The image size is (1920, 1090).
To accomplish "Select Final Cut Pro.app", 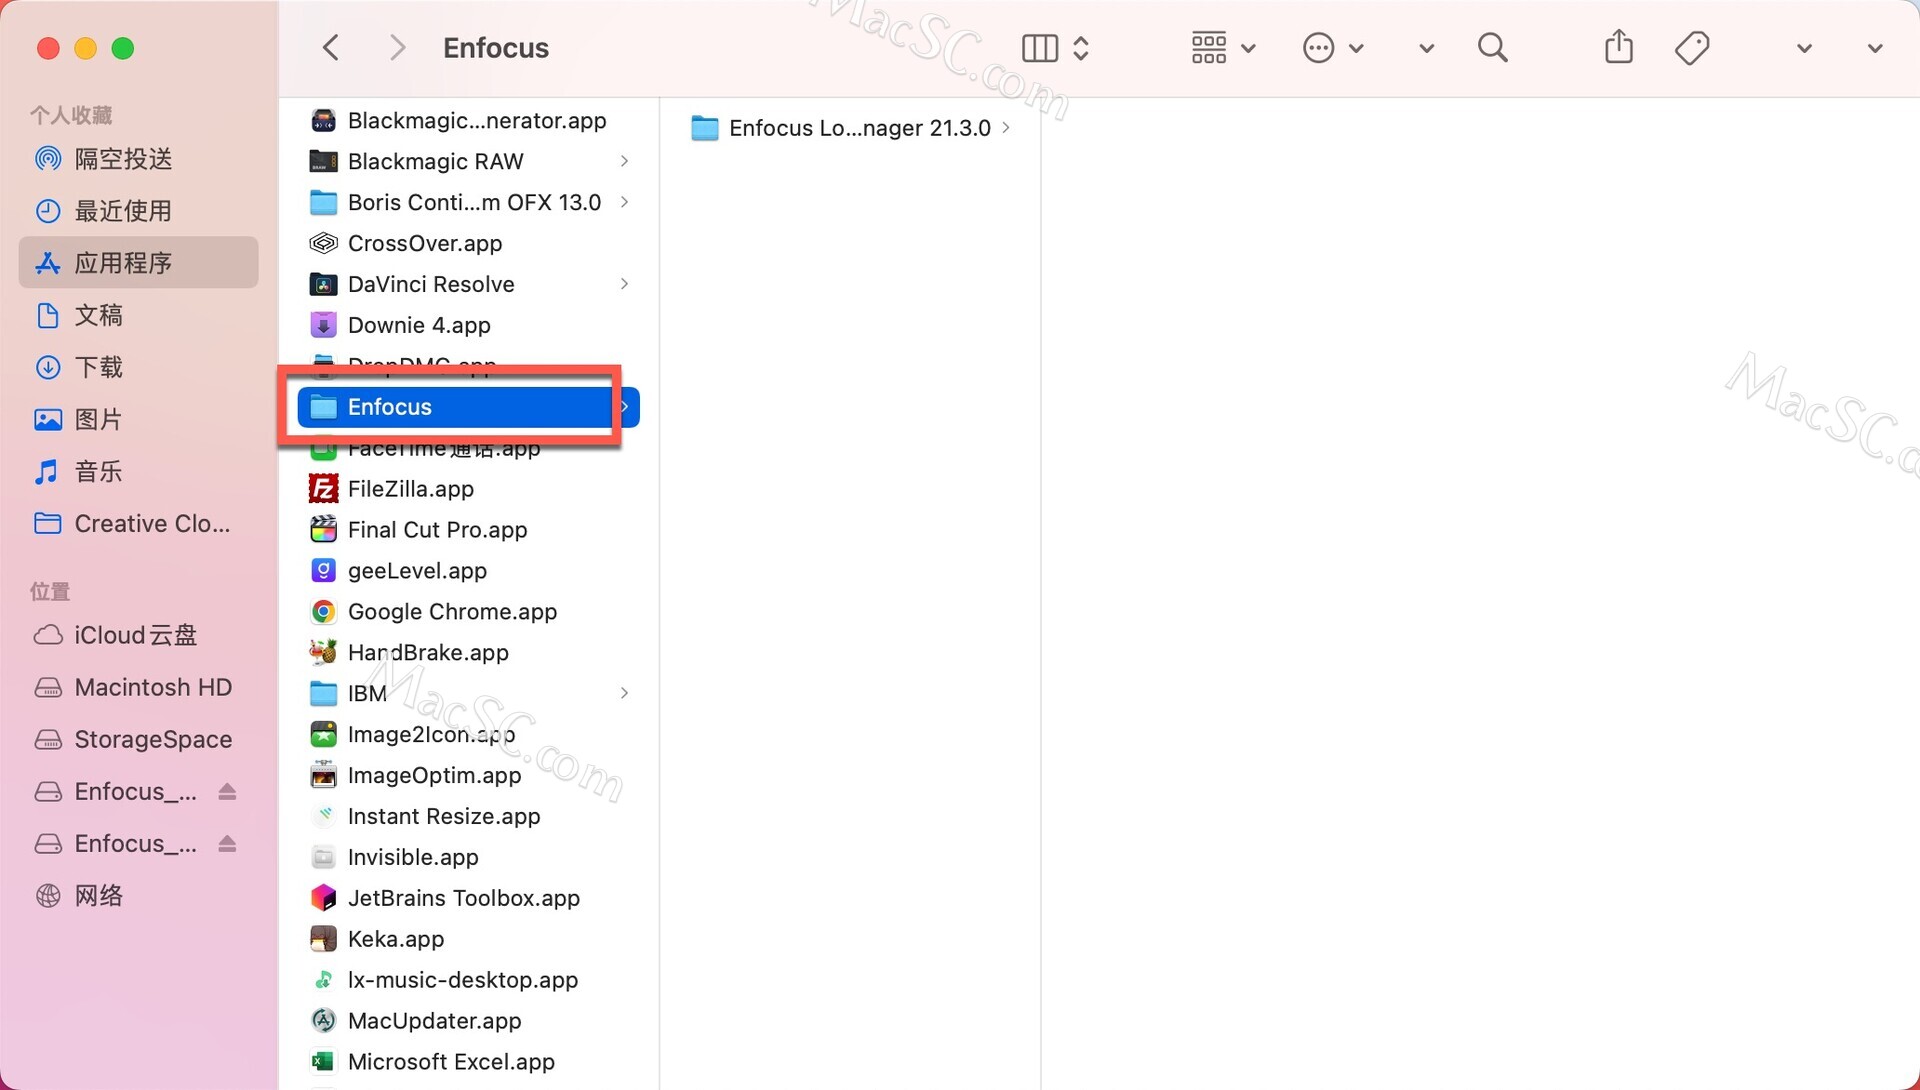I will 468,530.
